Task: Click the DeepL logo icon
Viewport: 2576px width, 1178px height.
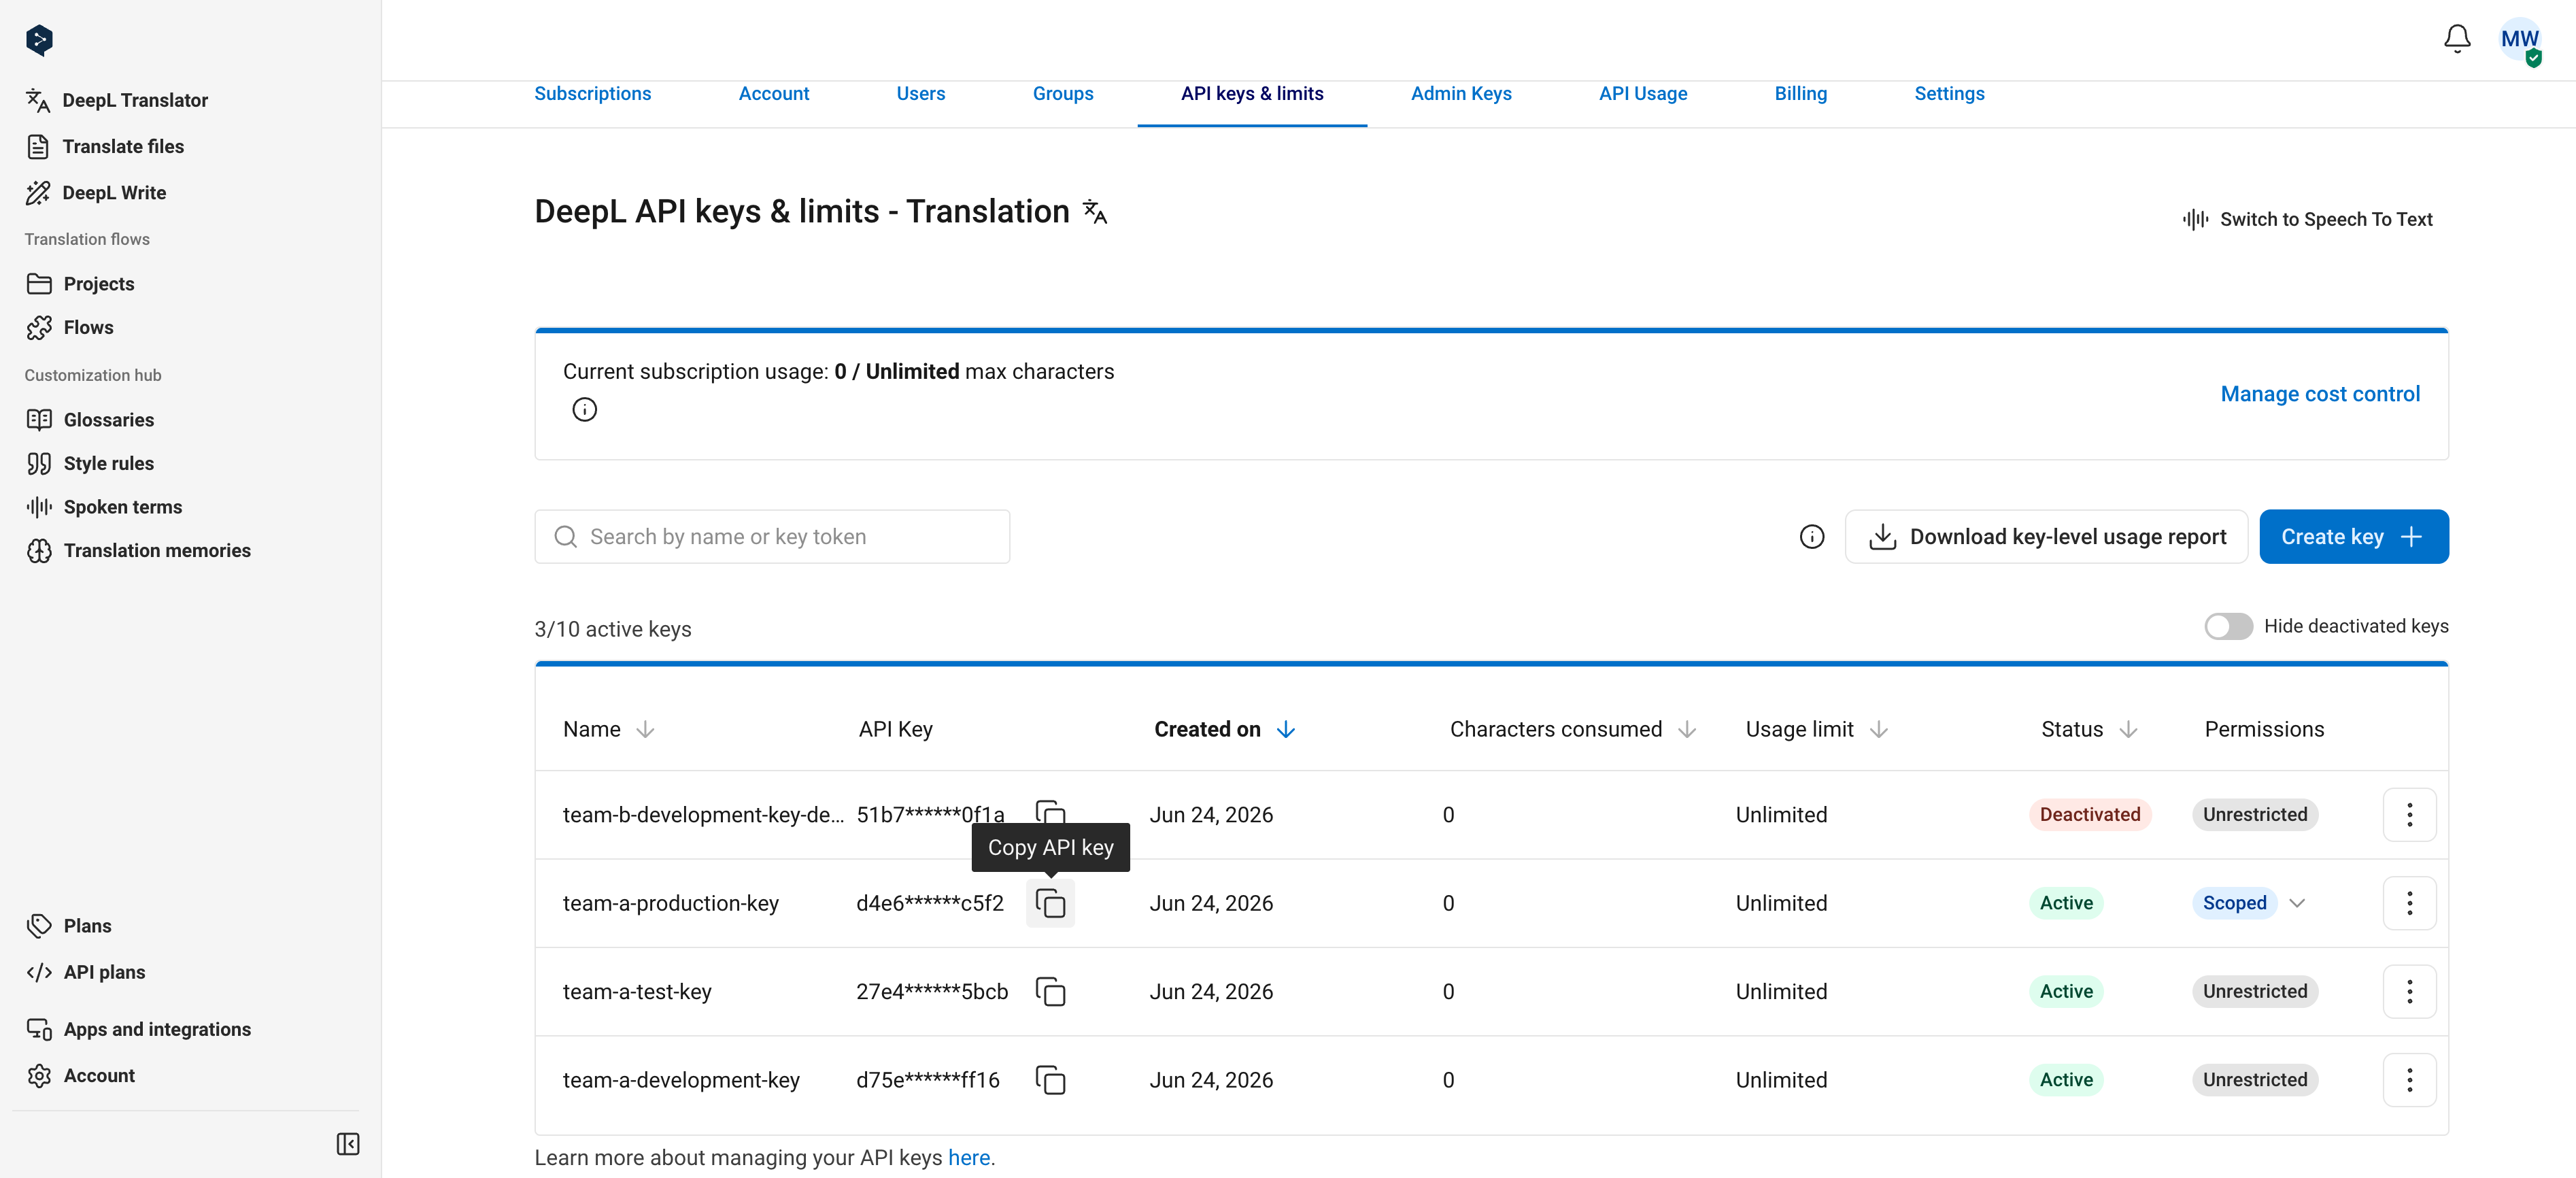Action: point(39,40)
